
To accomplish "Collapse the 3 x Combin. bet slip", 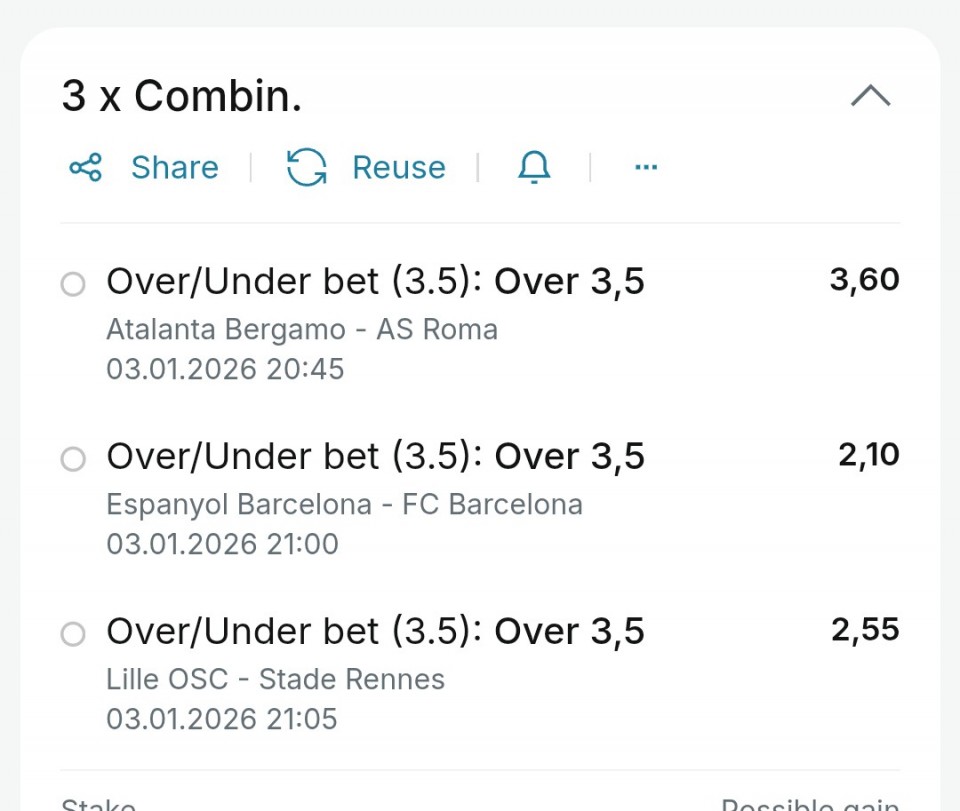I will pos(870,96).
